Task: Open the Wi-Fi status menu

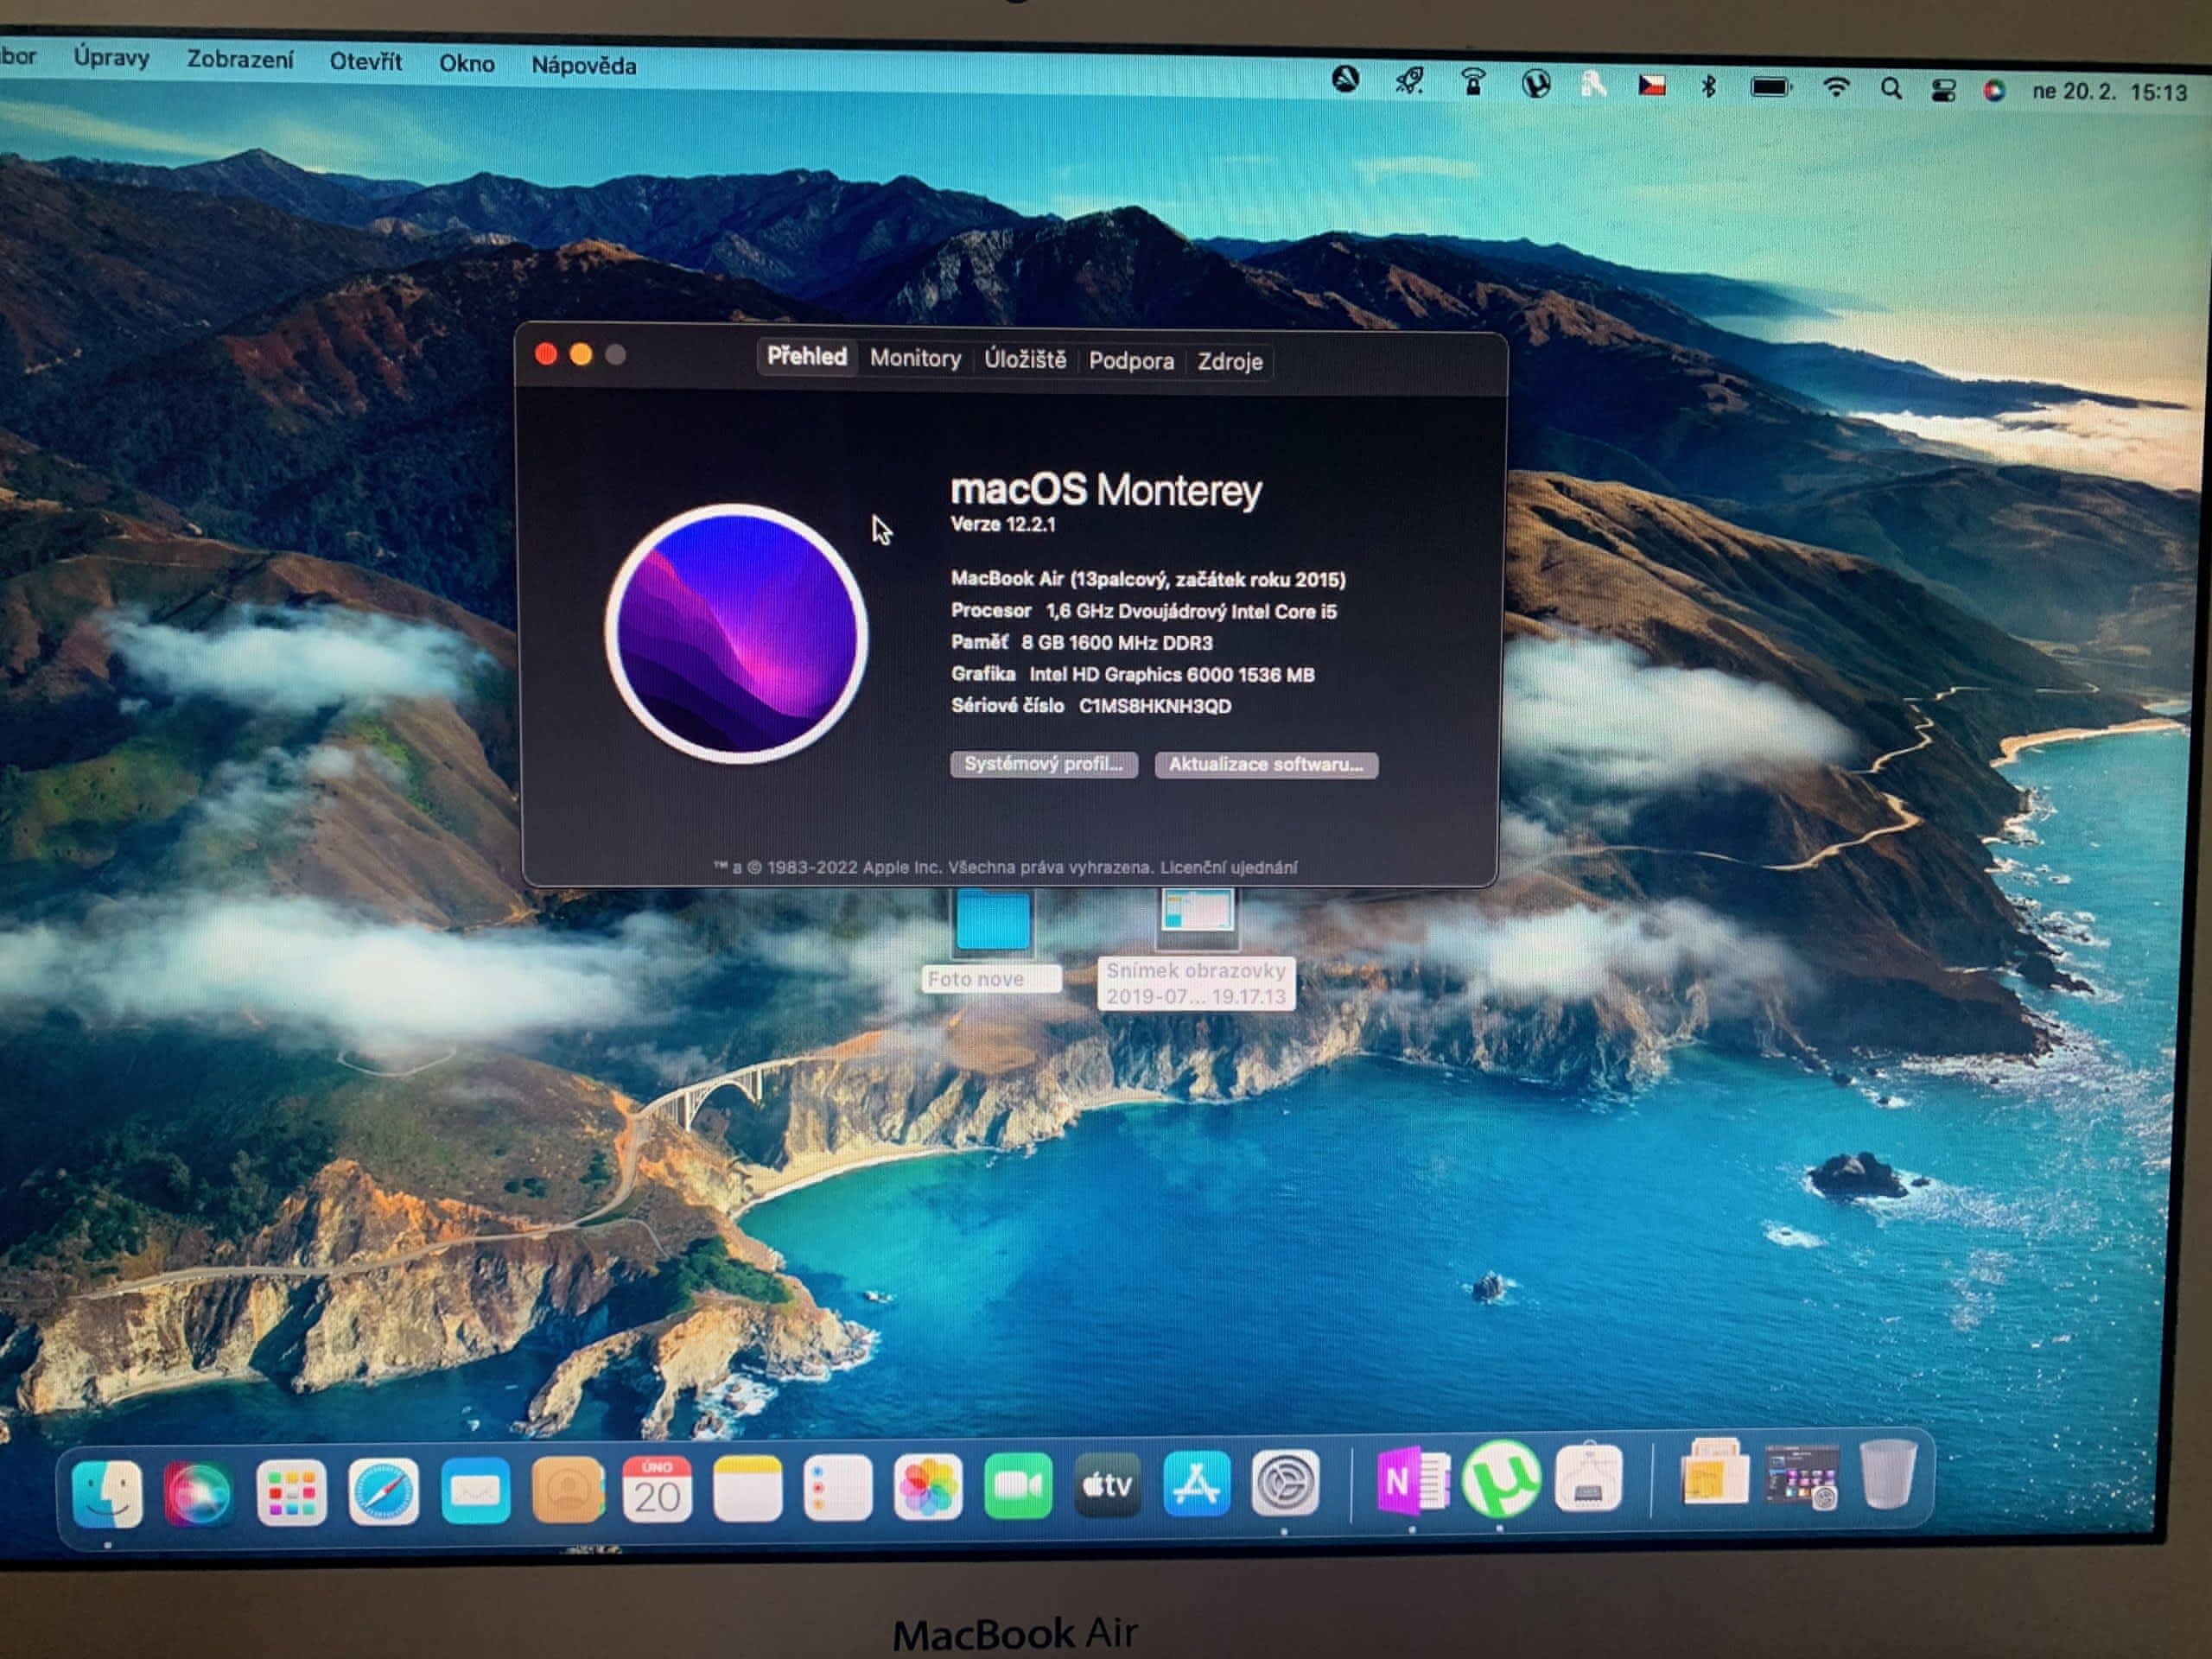Action: click(1836, 88)
